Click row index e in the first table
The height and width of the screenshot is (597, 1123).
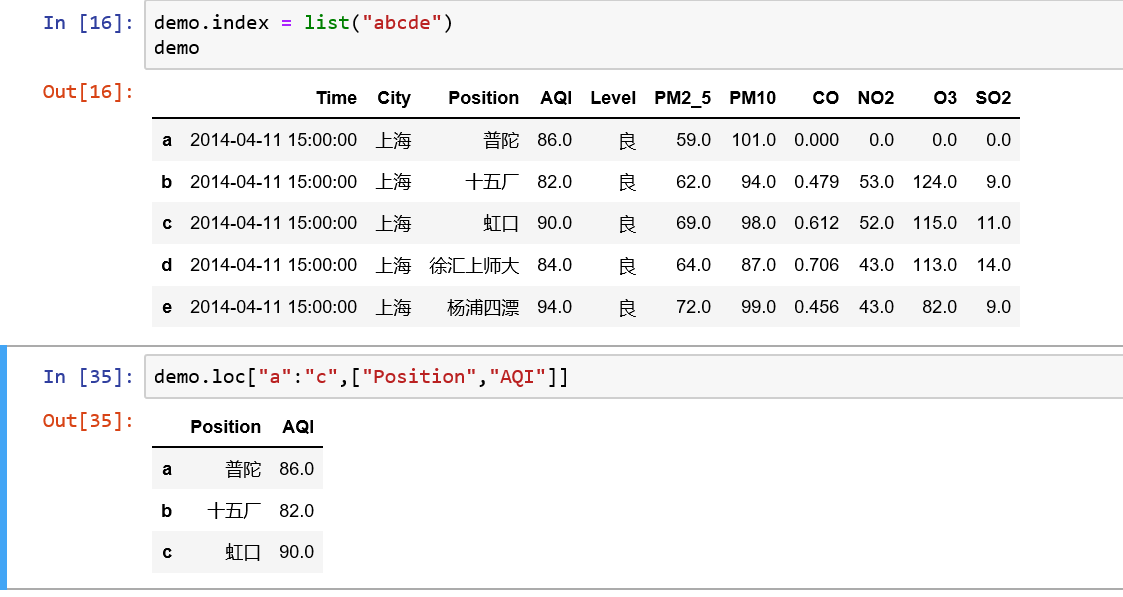(167, 307)
